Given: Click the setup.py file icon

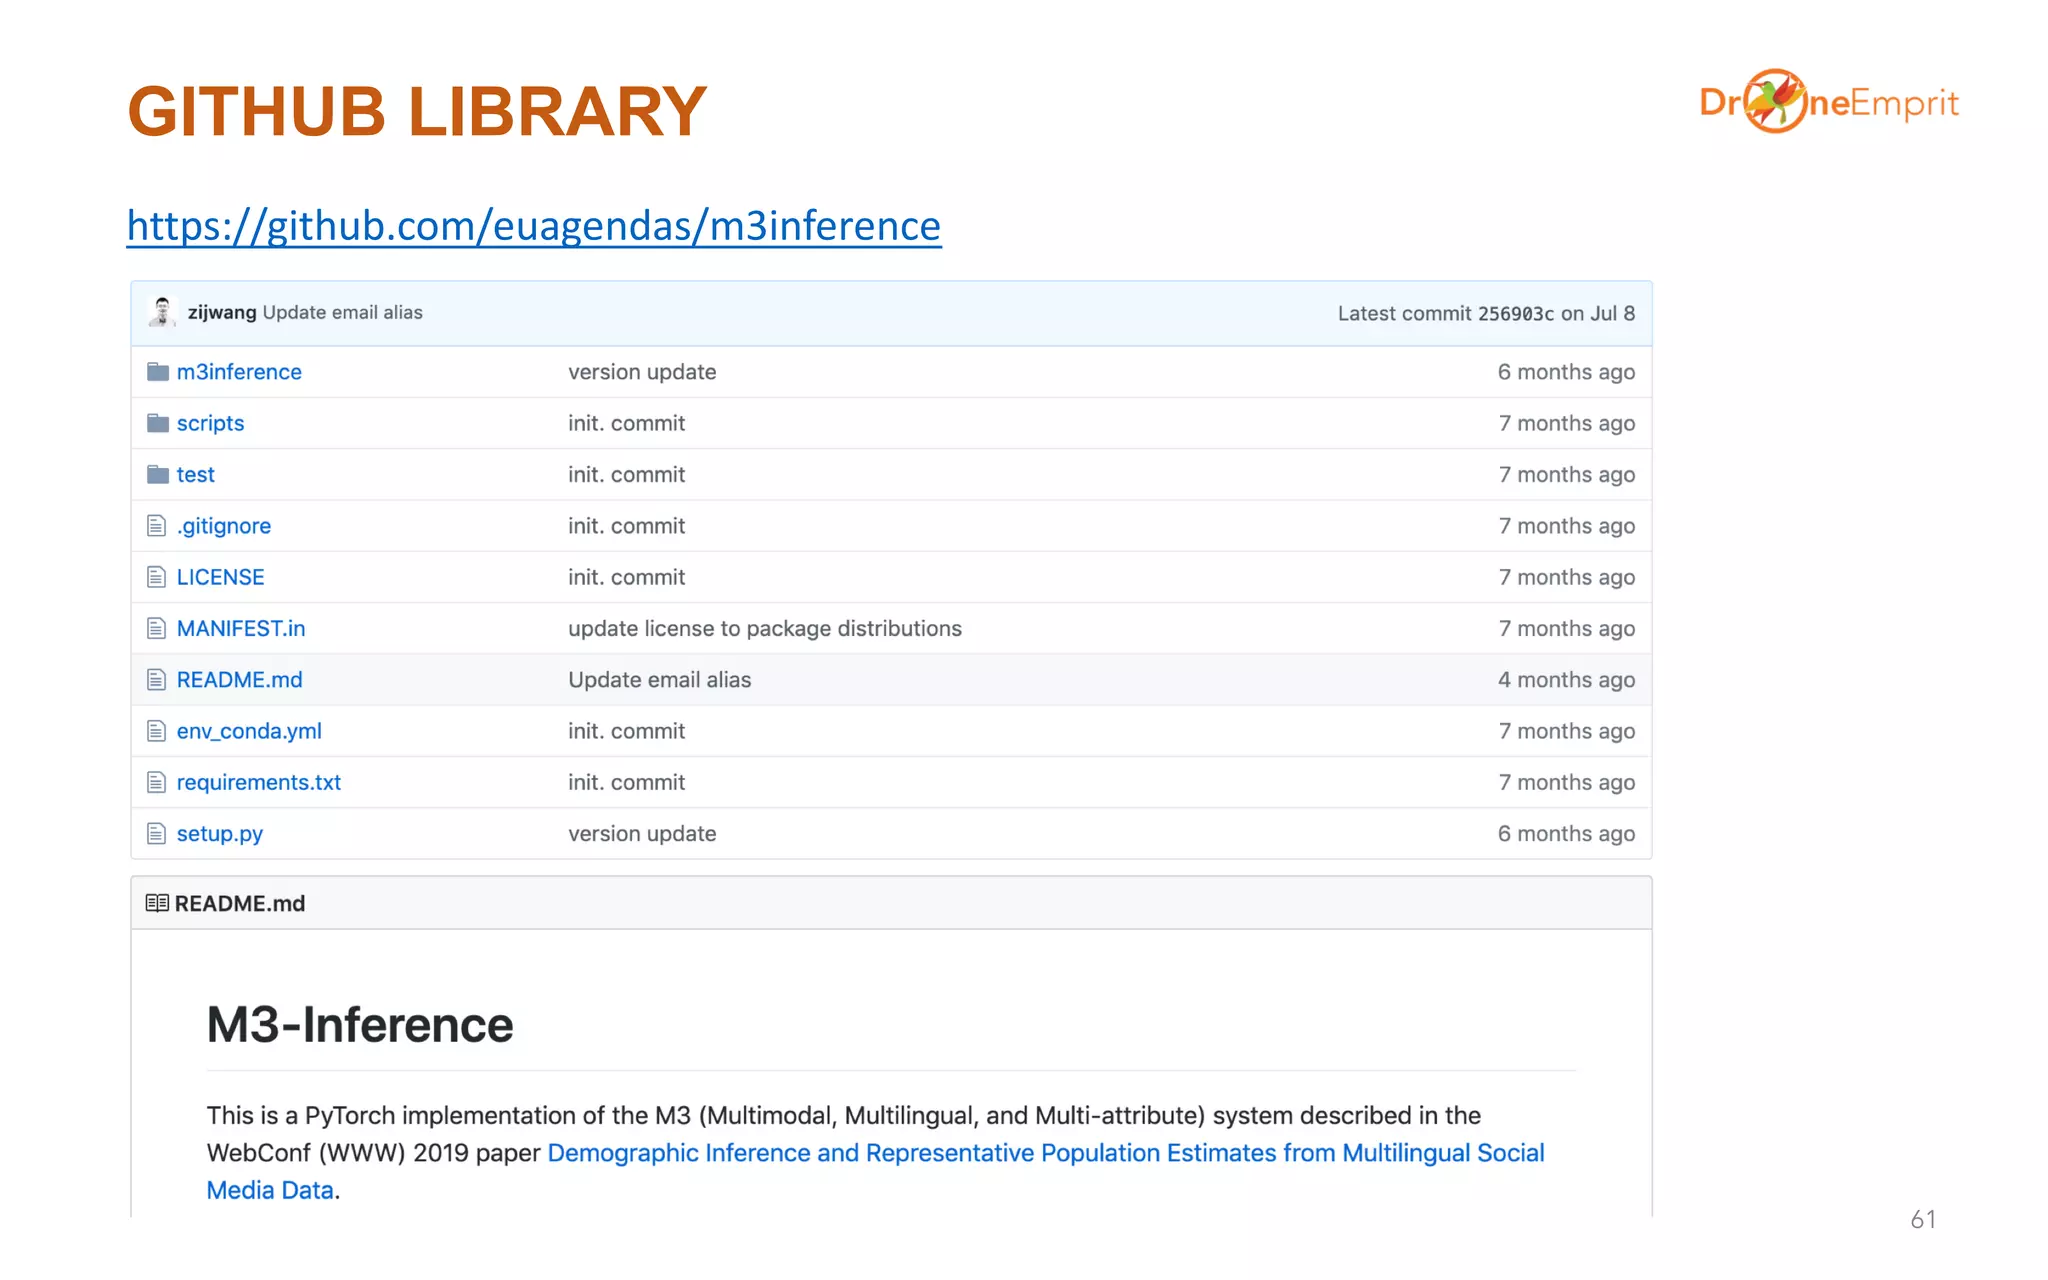Looking at the screenshot, I should coord(156,833).
